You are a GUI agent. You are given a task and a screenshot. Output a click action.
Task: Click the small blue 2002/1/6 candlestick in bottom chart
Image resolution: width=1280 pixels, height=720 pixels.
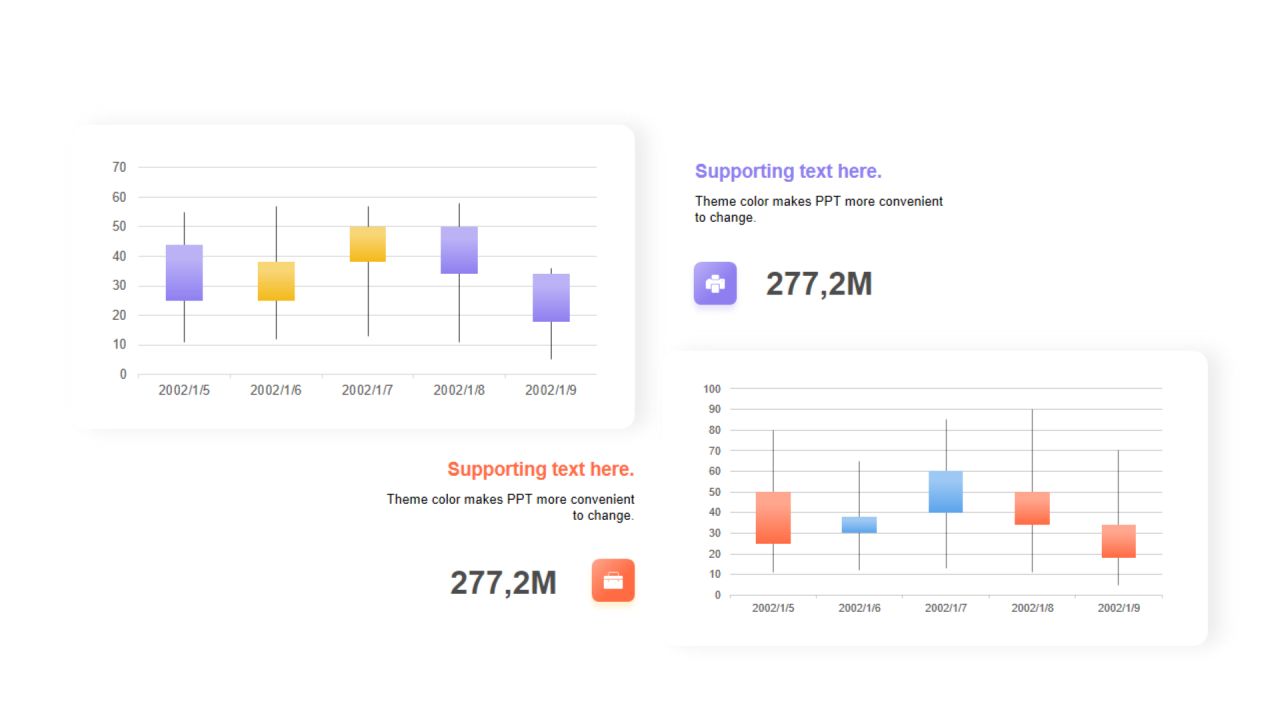(859, 525)
